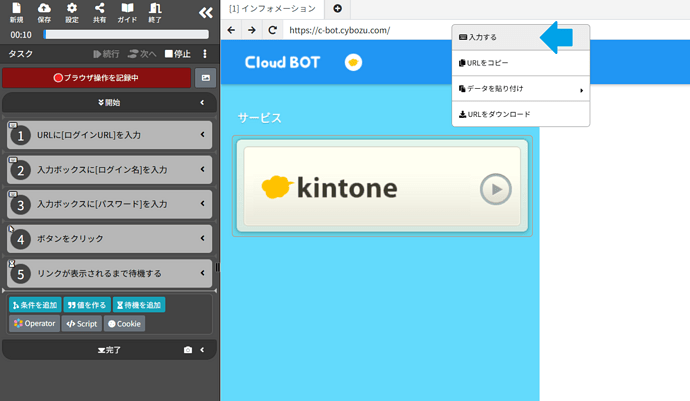
Task: Select step 1 URLに[ログインURL]を入力
Action: tap(109, 135)
